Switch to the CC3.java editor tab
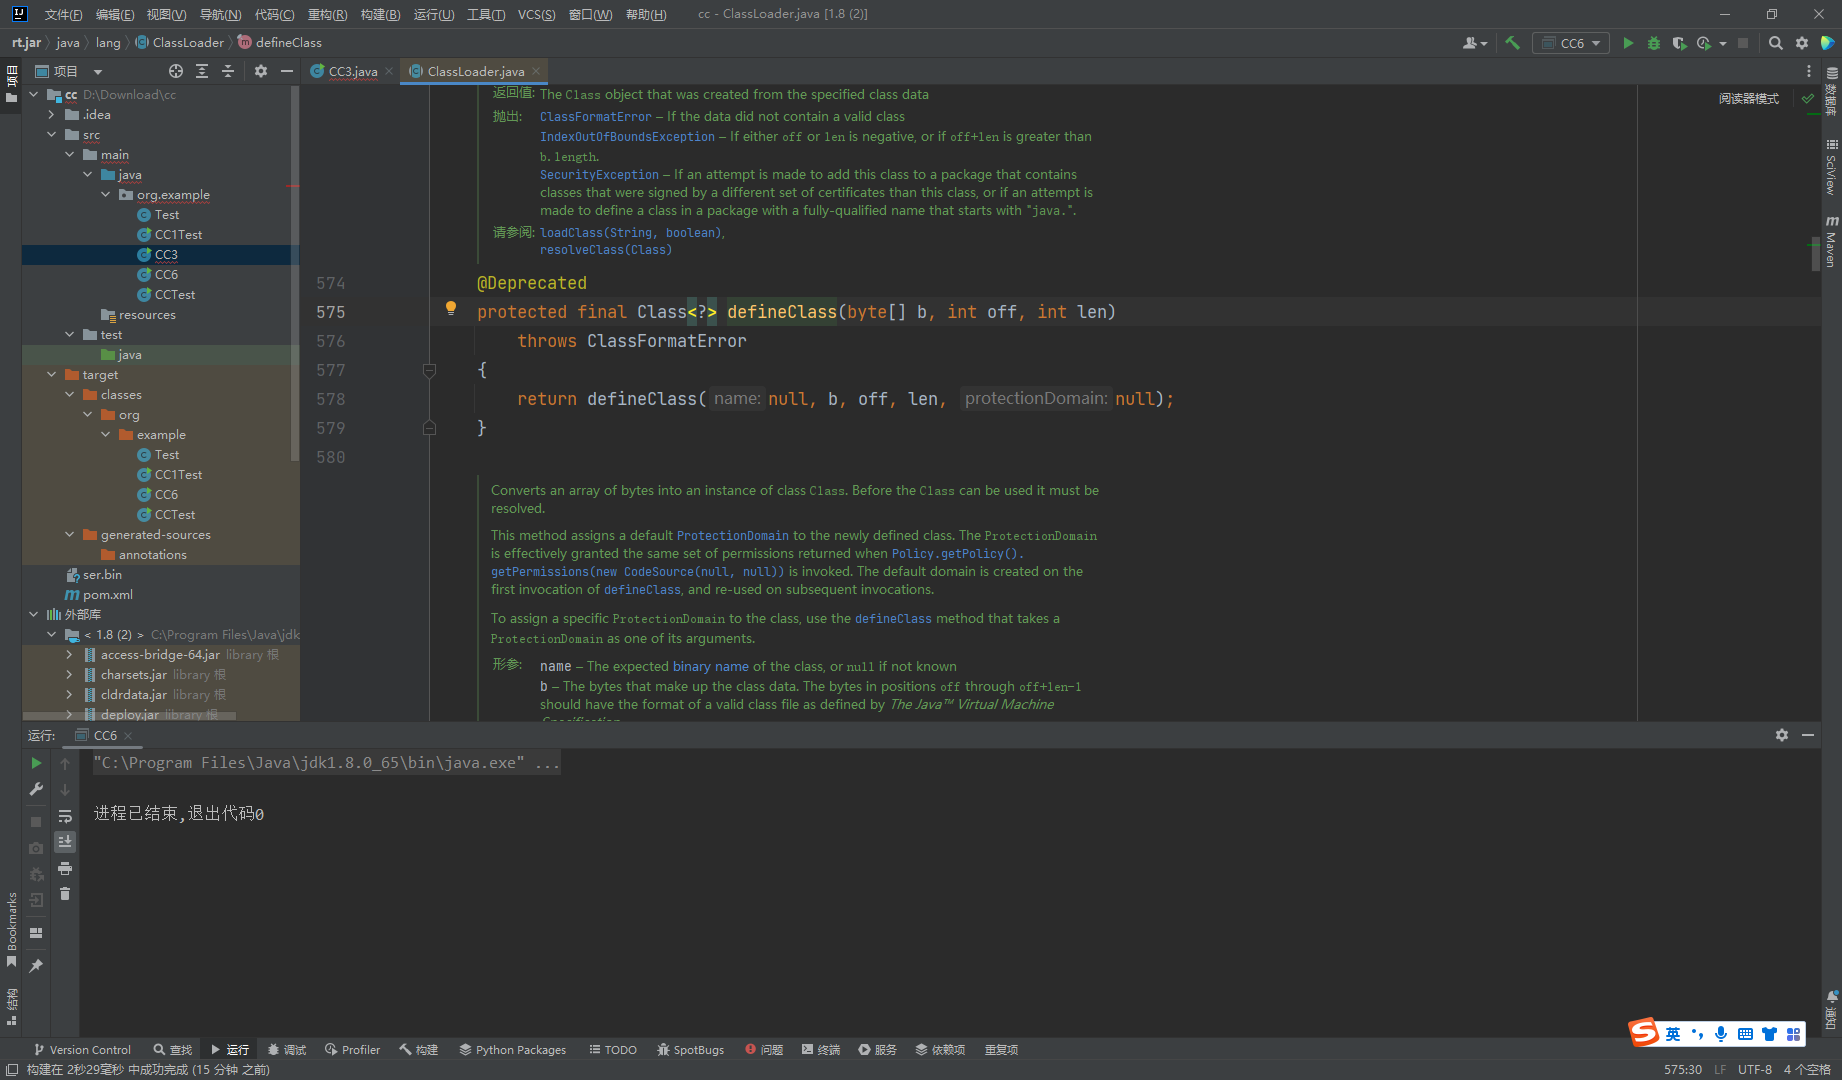The height and width of the screenshot is (1080, 1842). pyautogui.click(x=352, y=71)
